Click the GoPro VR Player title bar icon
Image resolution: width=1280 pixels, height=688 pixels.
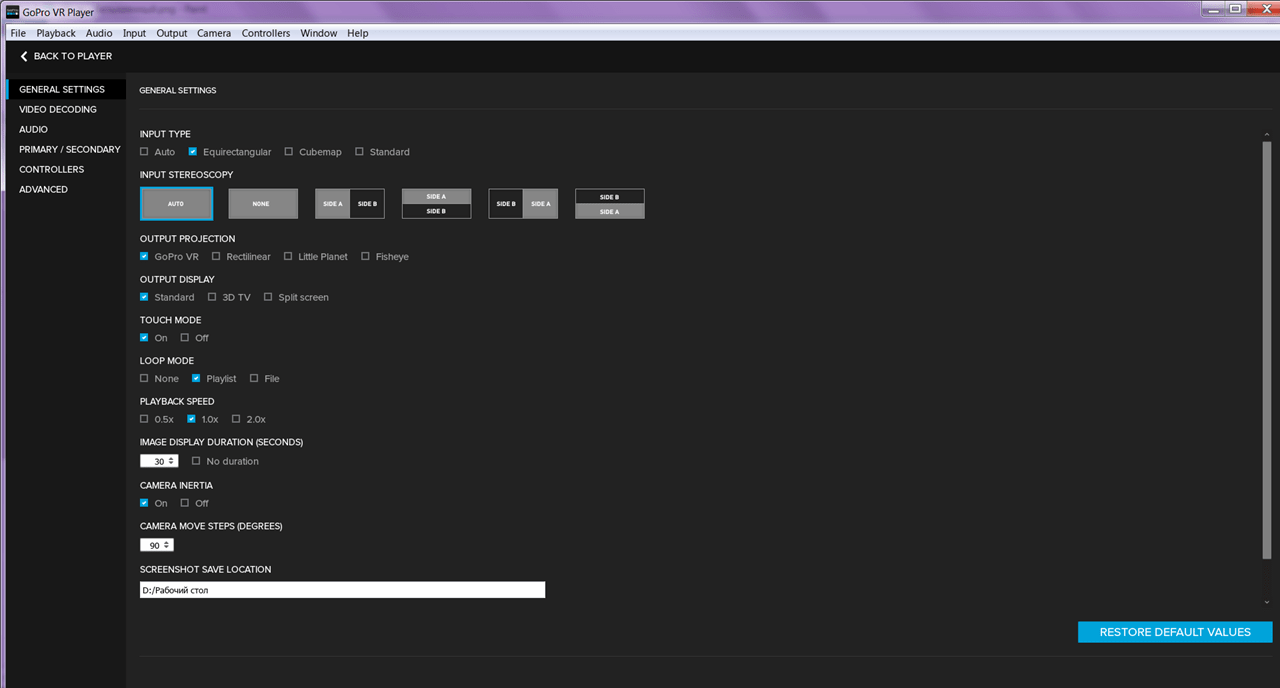pos(12,13)
